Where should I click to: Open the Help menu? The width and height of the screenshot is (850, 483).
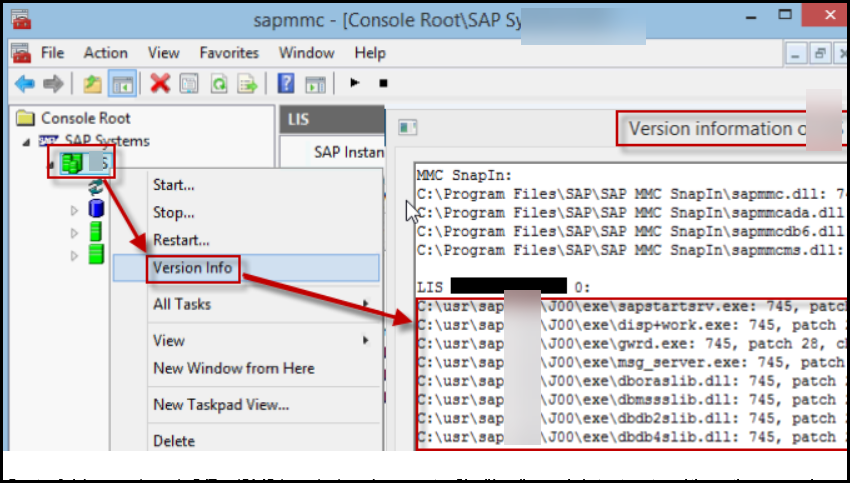(x=370, y=53)
